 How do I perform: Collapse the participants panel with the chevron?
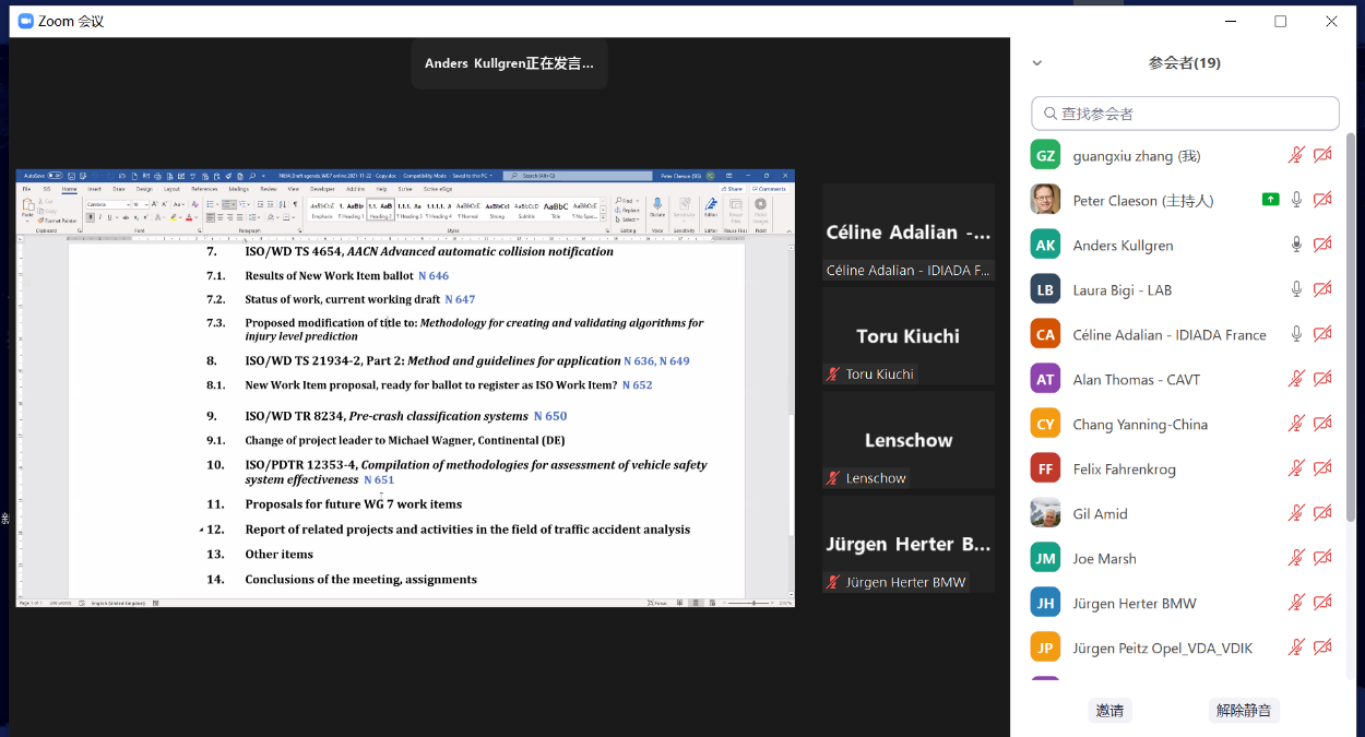click(x=1037, y=63)
